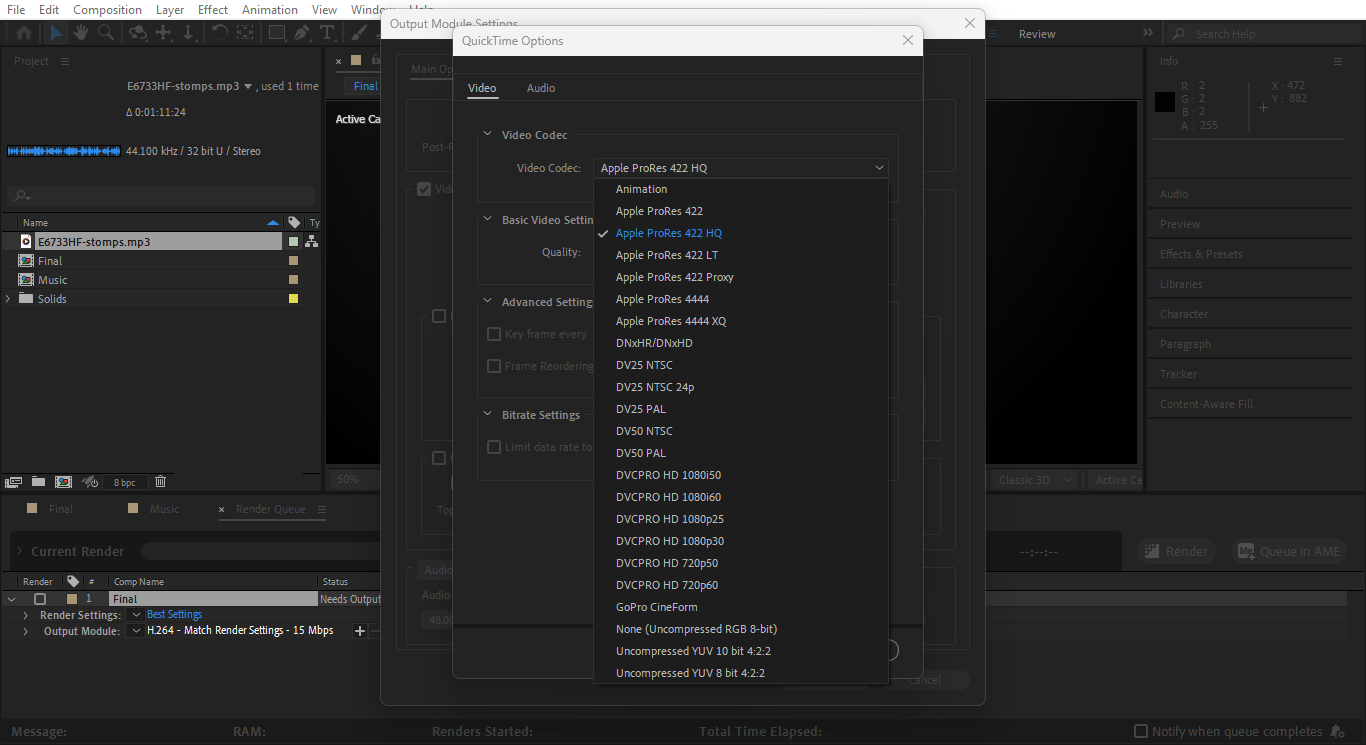This screenshot has width=1366, height=745.
Task: Select the Orbit camera tool
Action: click(138, 33)
